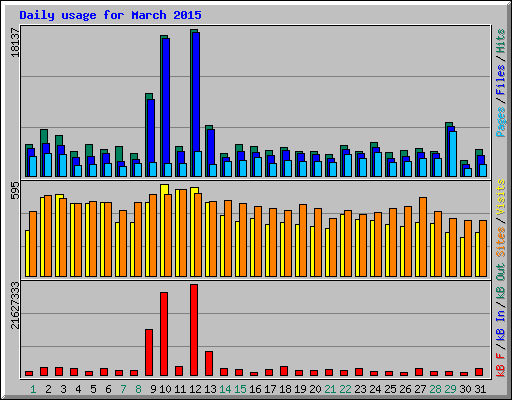
Task: Click day 19 on the x-axis
Action: coord(300,389)
